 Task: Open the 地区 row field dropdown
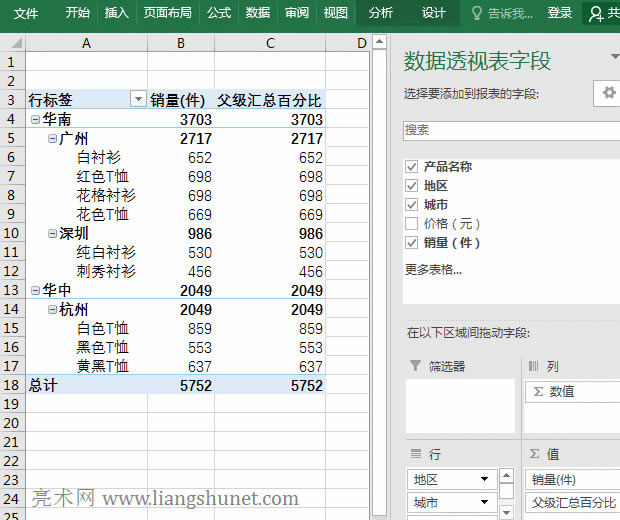click(x=484, y=480)
